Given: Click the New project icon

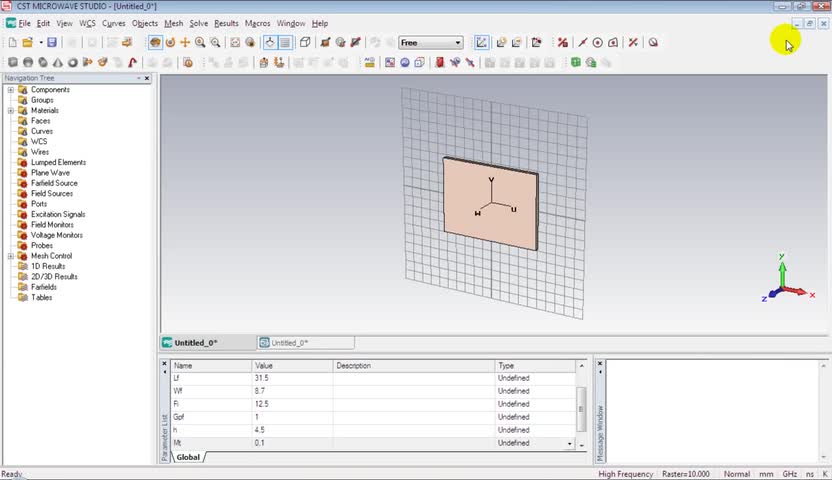Looking at the screenshot, I should click(x=12, y=43).
